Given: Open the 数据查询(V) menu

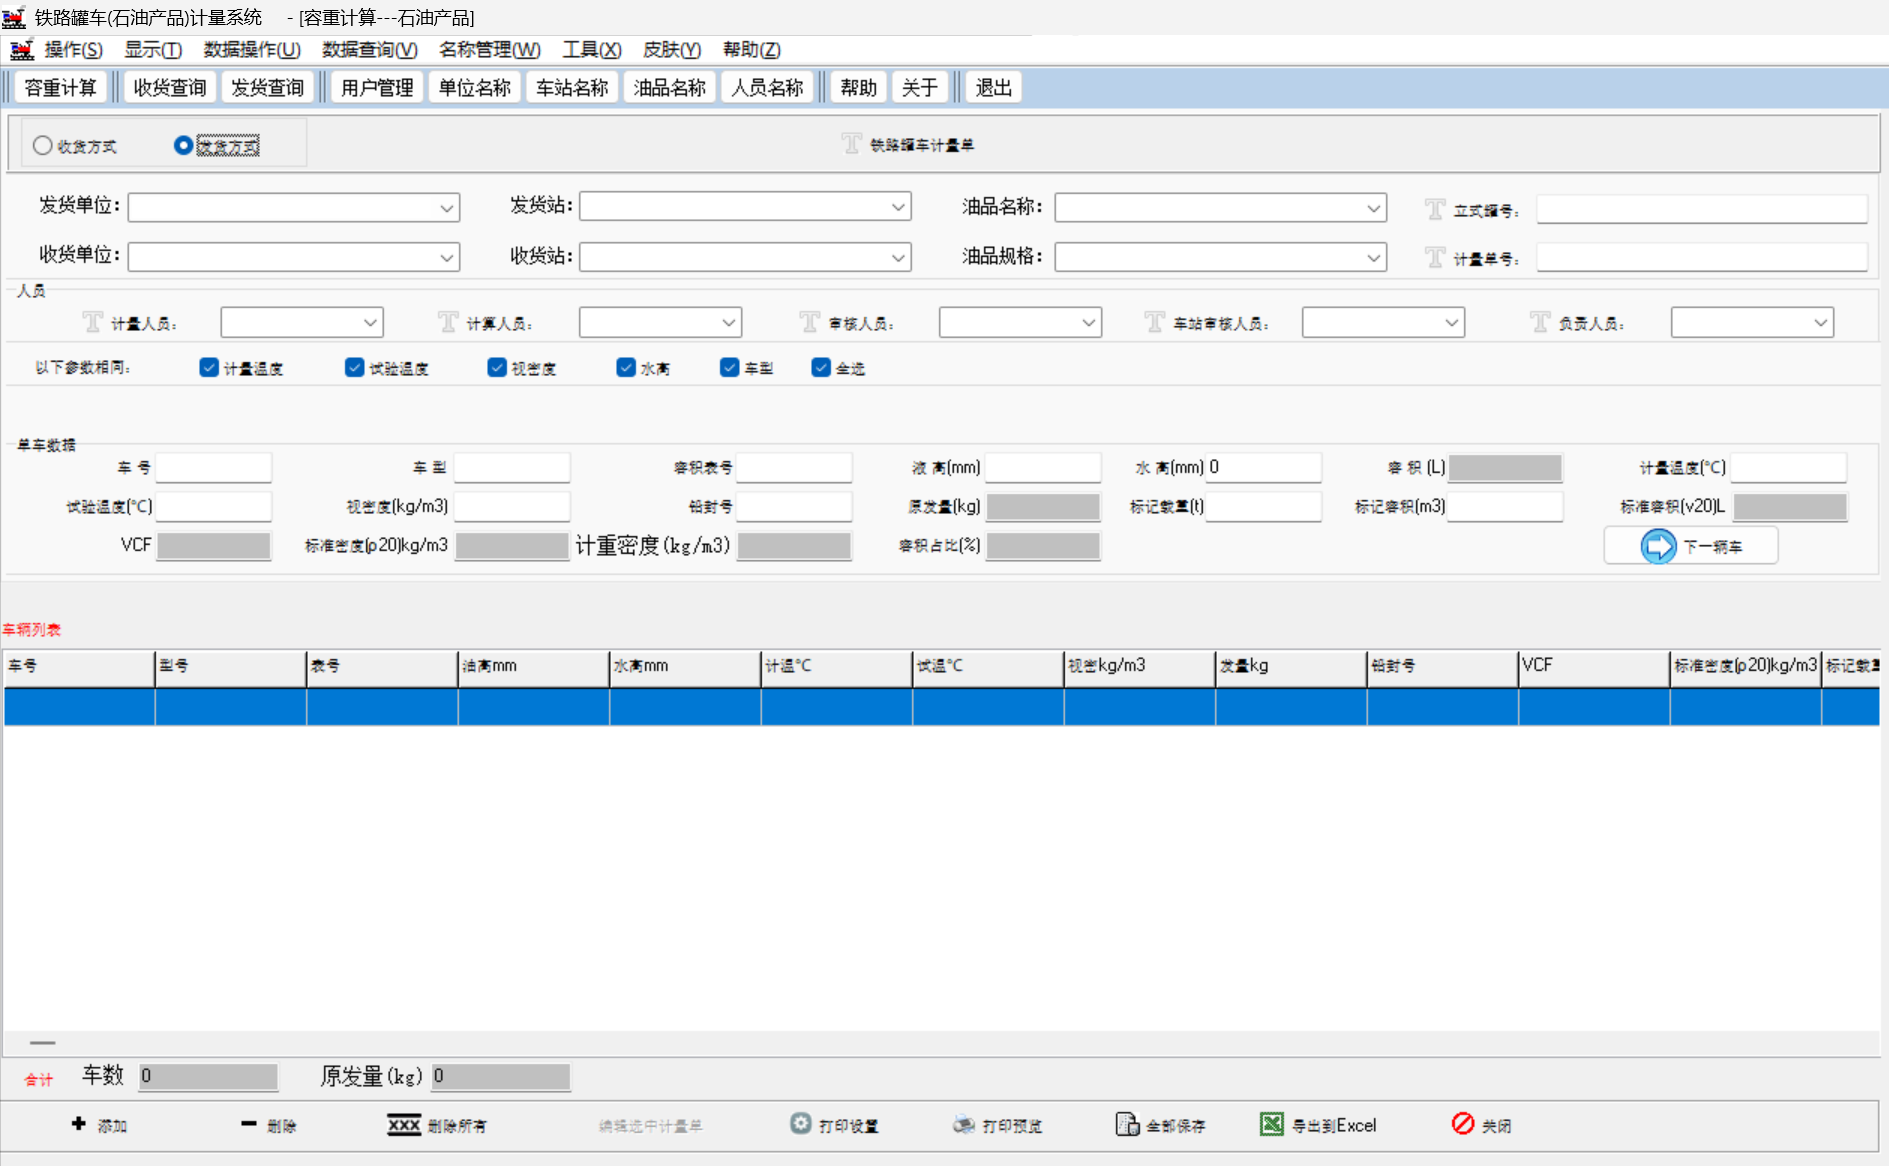Looking at the screenshot, I should 369,50.
